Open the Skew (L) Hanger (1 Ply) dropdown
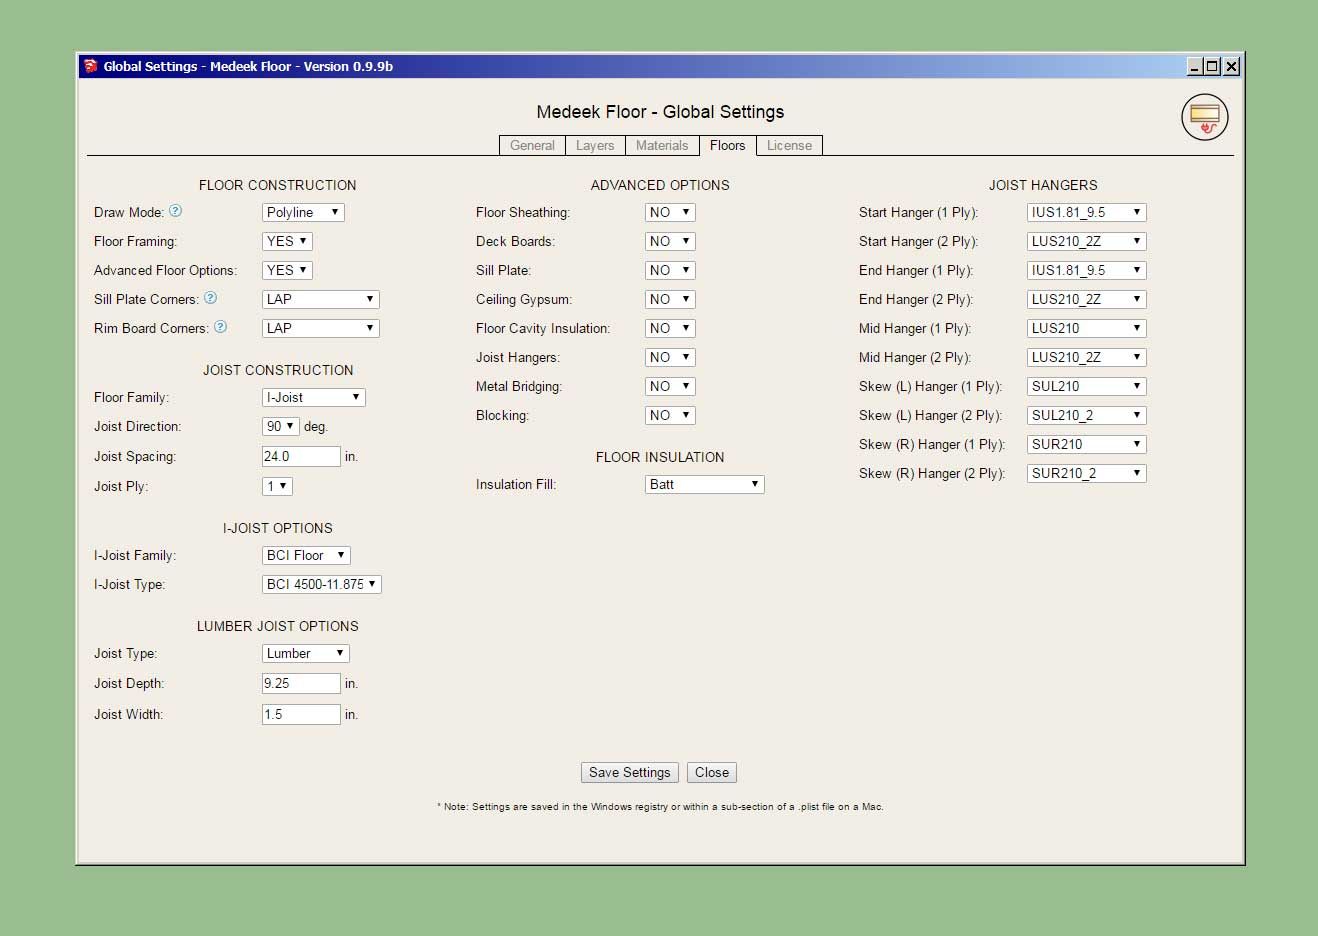The image size is (1318, 936). (x=1087, y=386)
